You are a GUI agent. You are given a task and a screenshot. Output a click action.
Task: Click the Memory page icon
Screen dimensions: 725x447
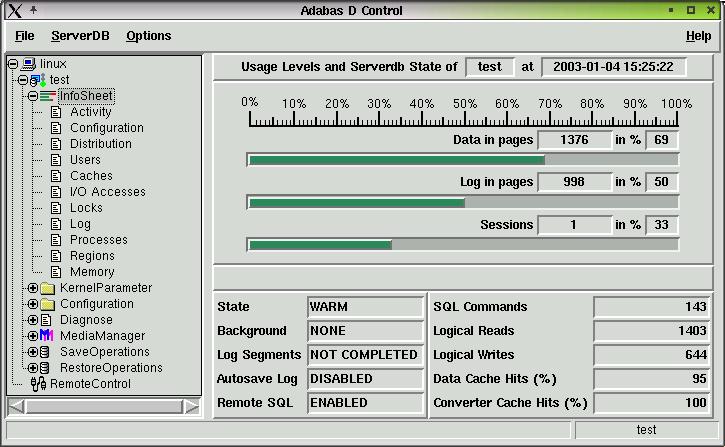coord(56,272)
